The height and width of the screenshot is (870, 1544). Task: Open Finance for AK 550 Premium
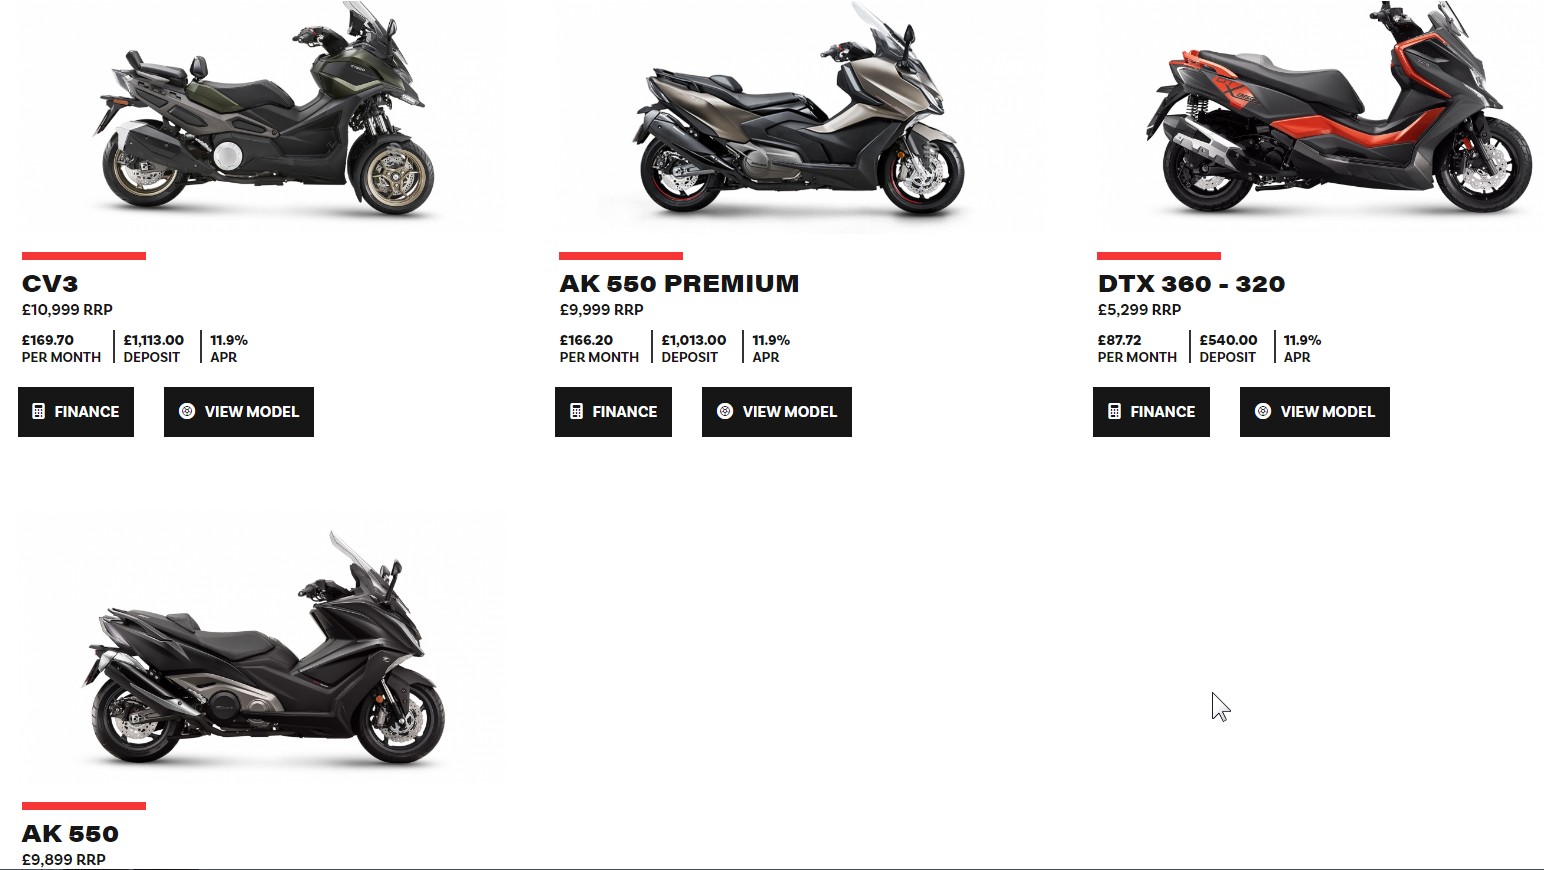(613, 412)
